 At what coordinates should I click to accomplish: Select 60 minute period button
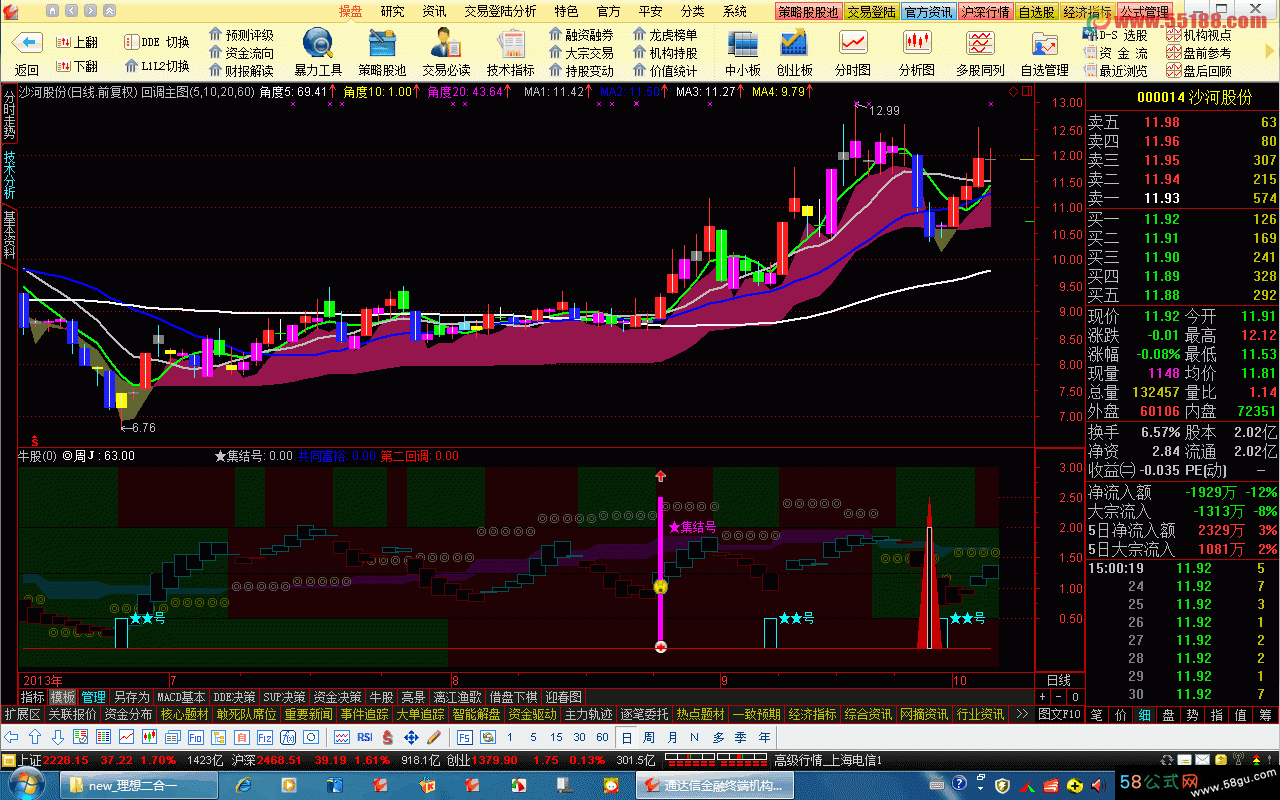pyautogui.click(x=601, y=737)
